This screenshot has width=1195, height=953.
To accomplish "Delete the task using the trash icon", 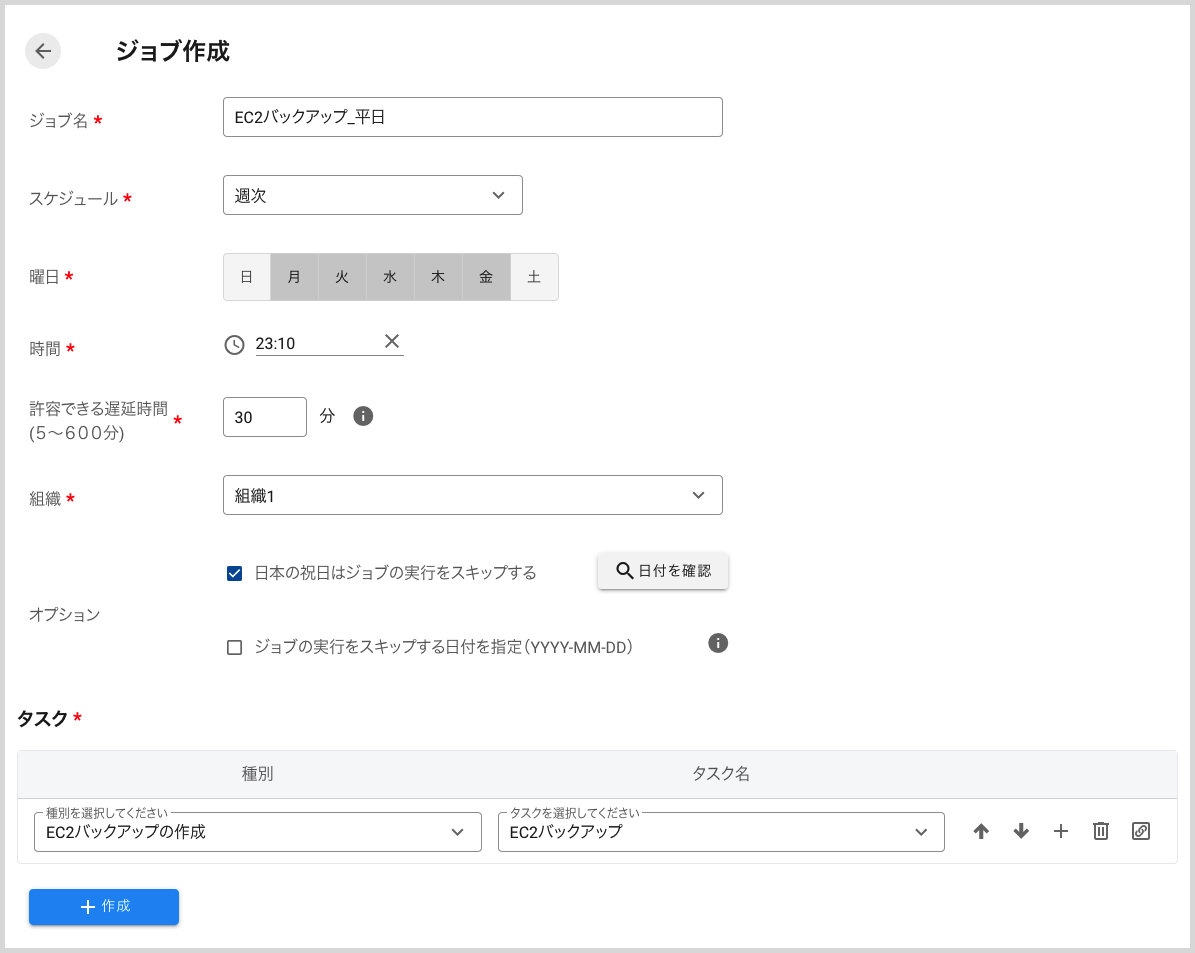I will point(1100,831).
